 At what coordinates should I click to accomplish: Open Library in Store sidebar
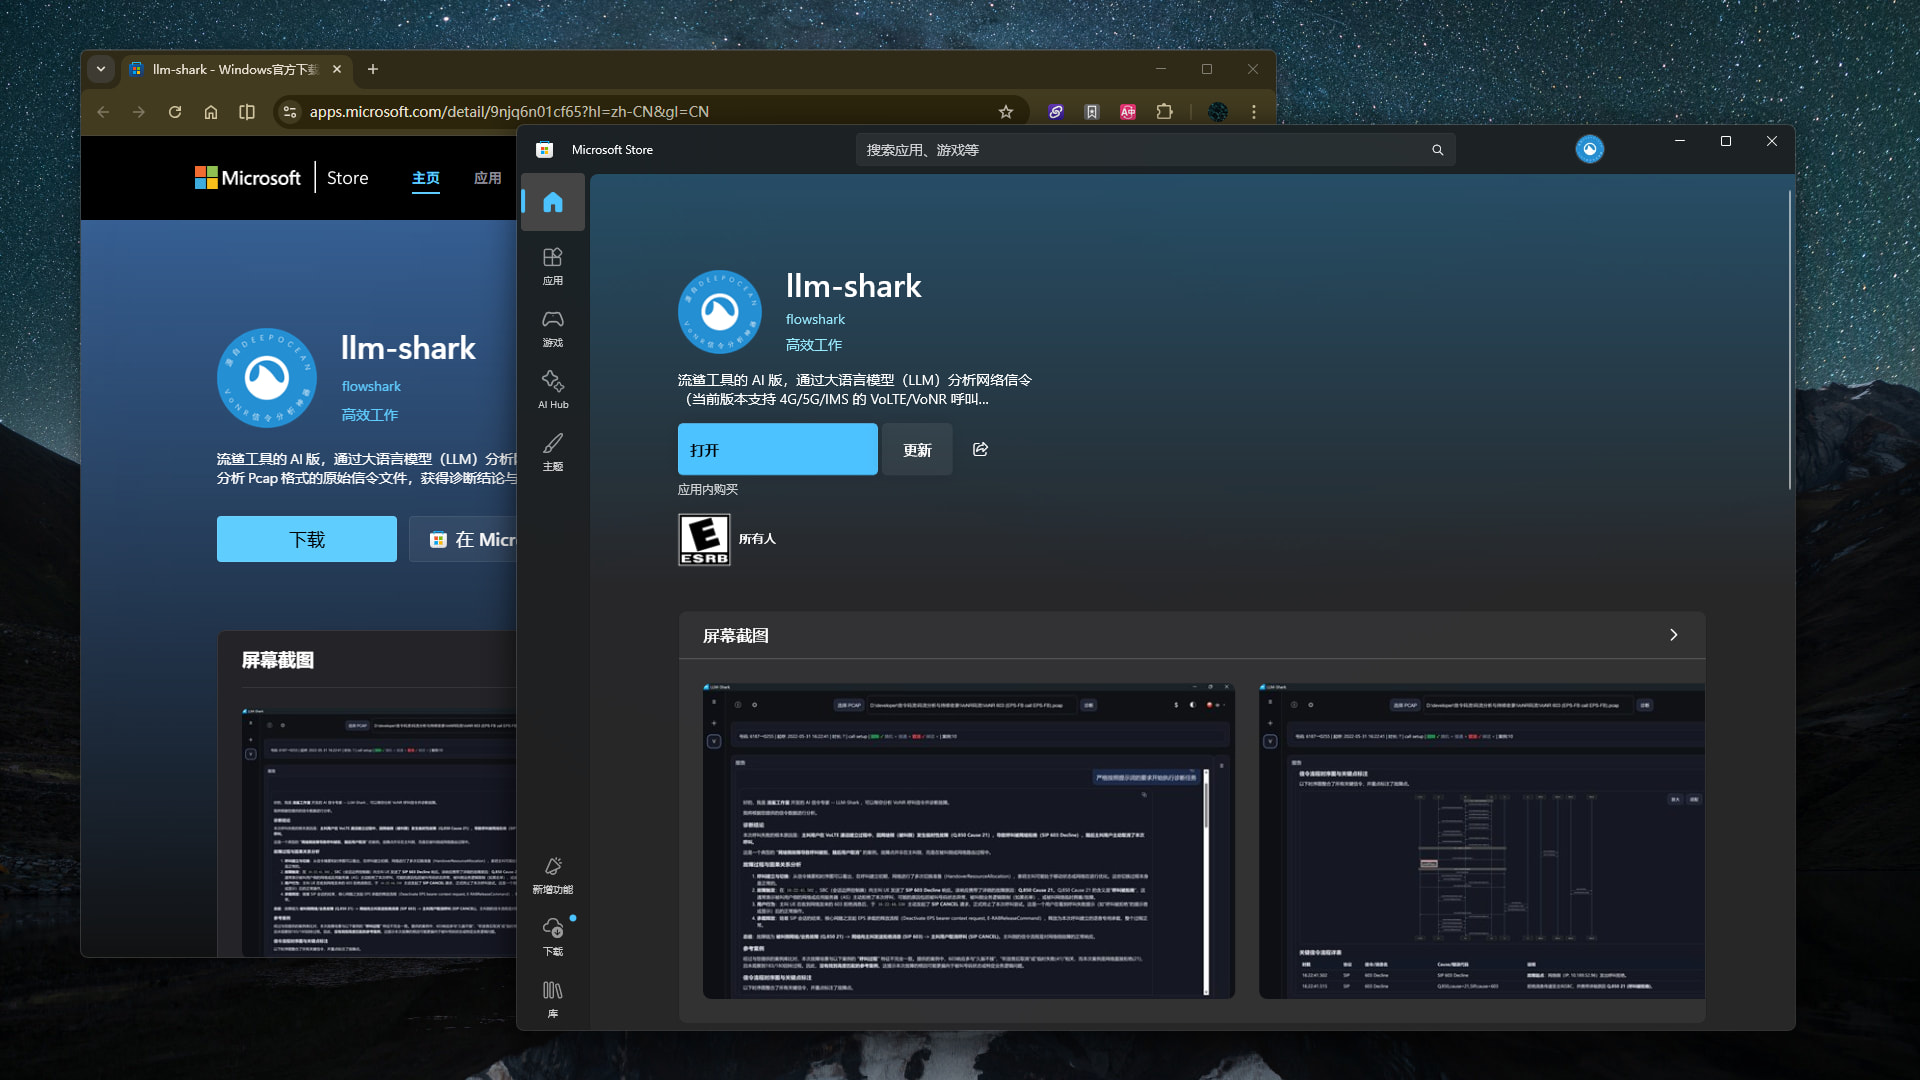pyautogui.click(x=553, y=998)
